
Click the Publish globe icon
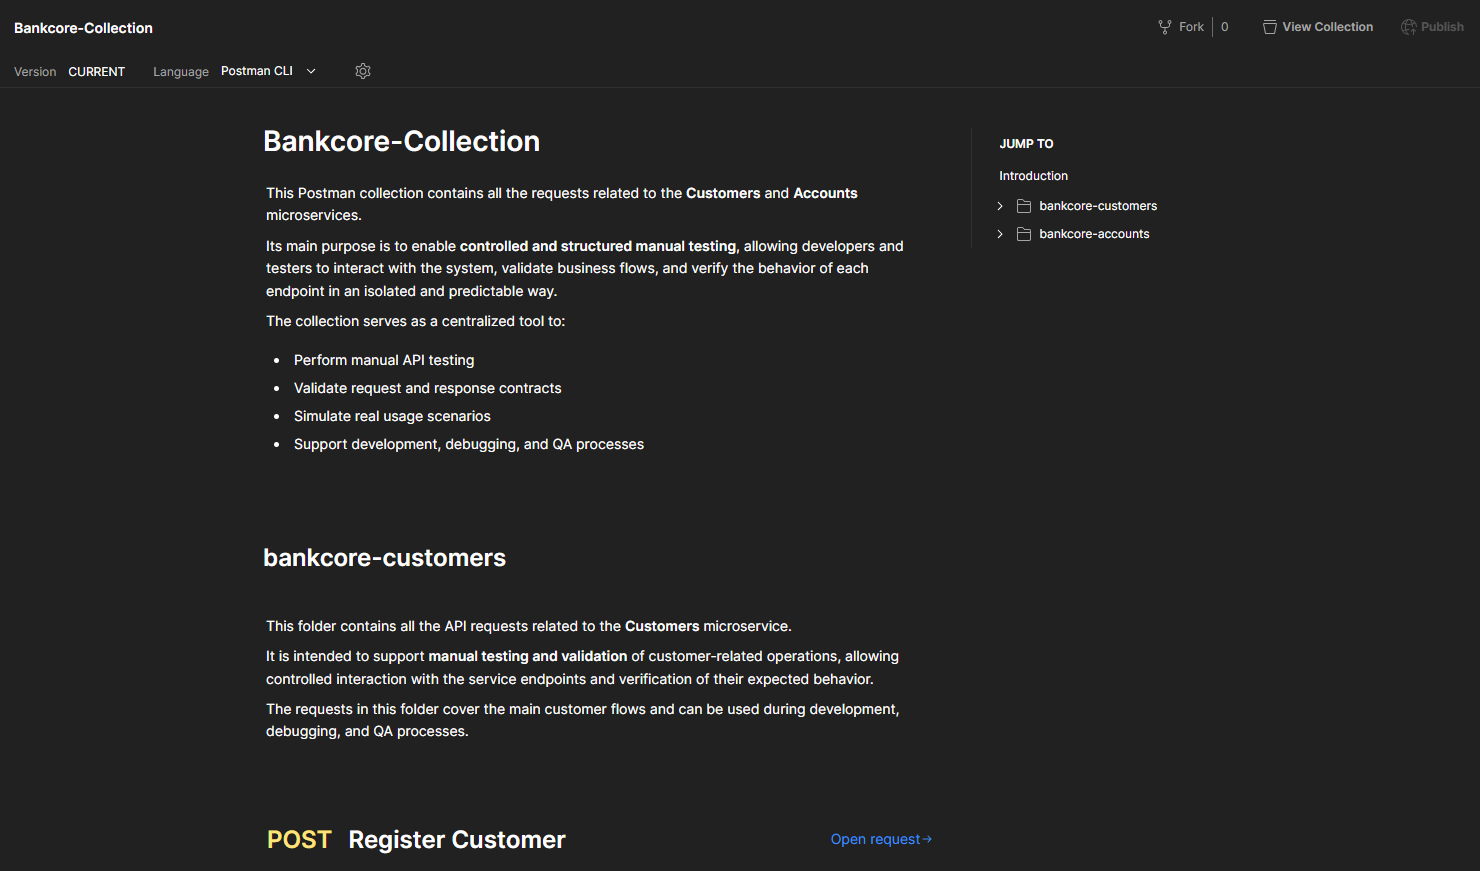coord(1409,26)
